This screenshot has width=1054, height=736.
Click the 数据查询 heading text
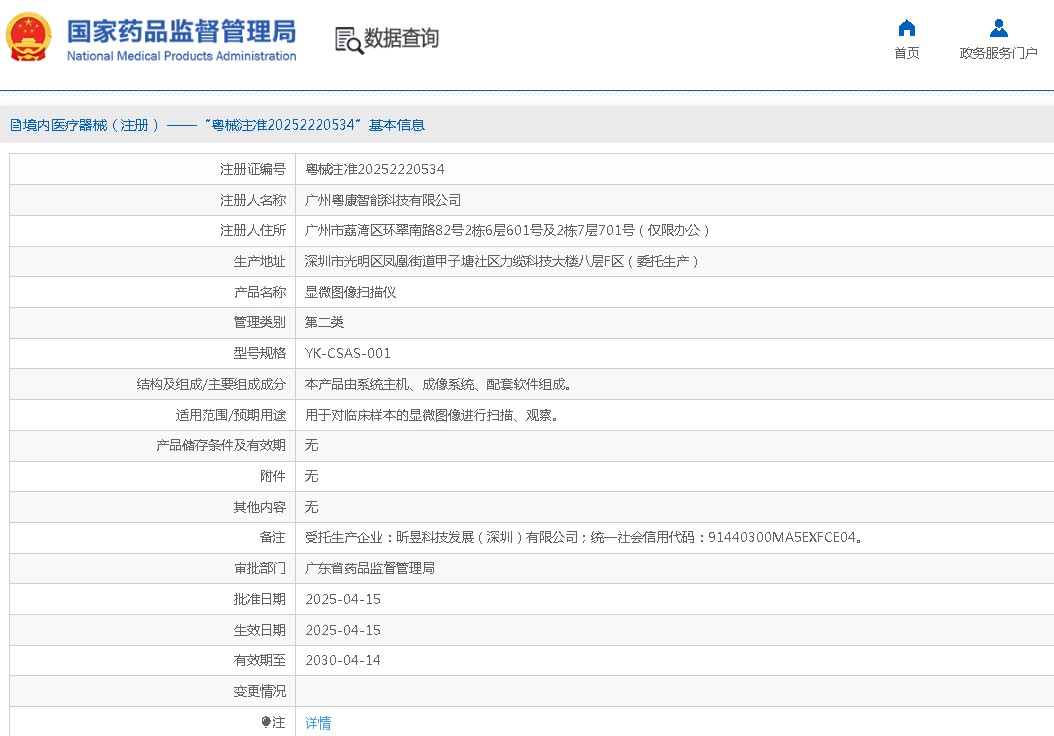(401, 39)
